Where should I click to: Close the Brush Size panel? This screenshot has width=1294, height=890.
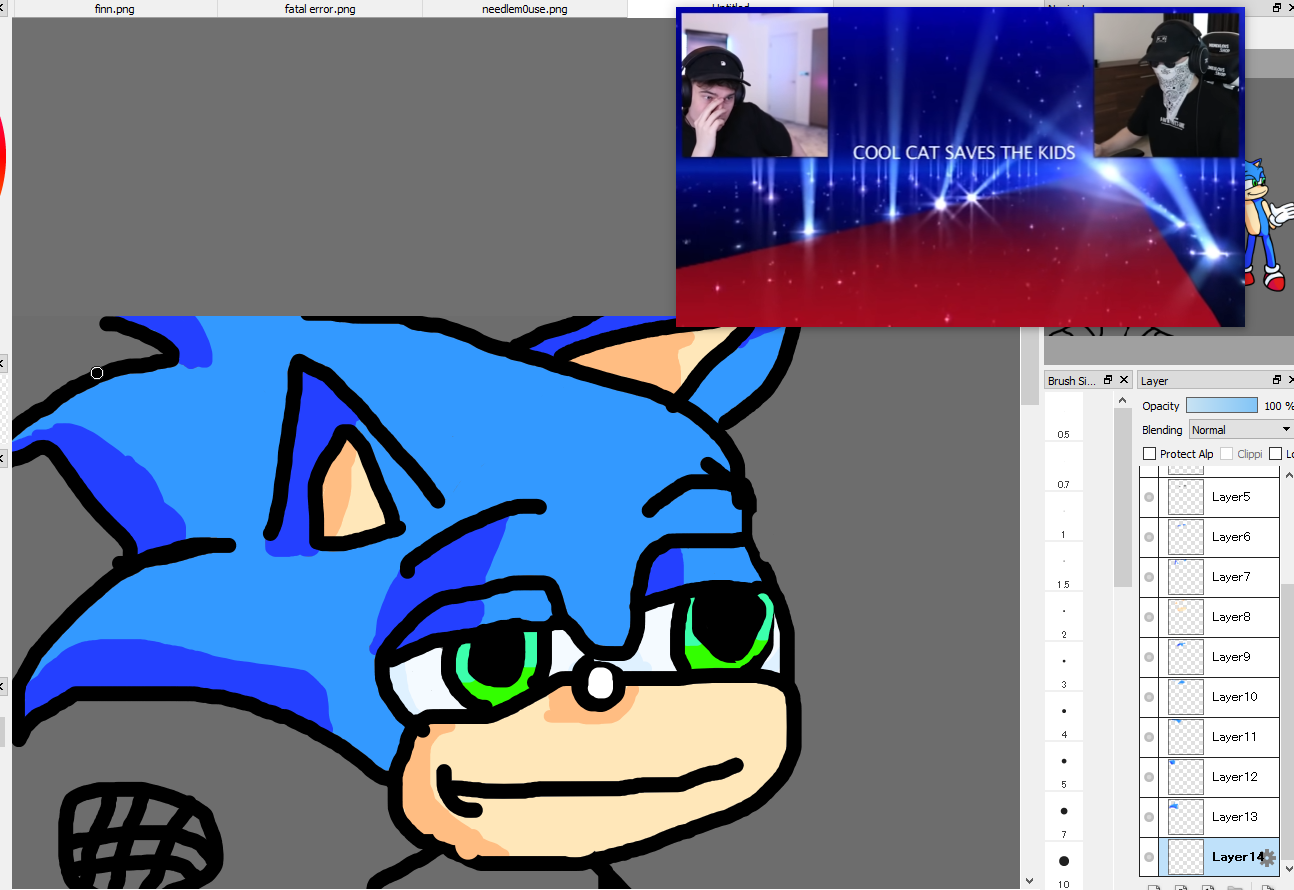(x=1124, y=380)
